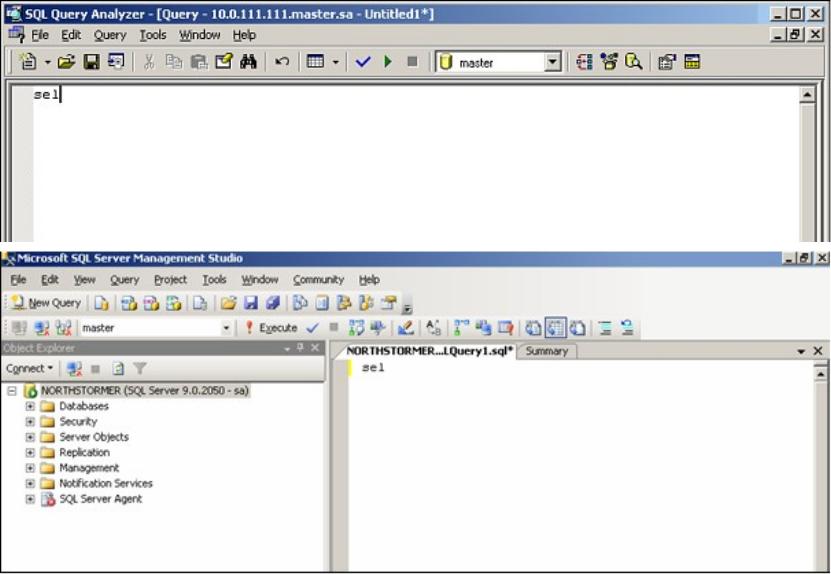Click the grid Execute Mode icon
The height and width of the screenshot is (574, 831).
pyautogui.click(x=315, y=62)
